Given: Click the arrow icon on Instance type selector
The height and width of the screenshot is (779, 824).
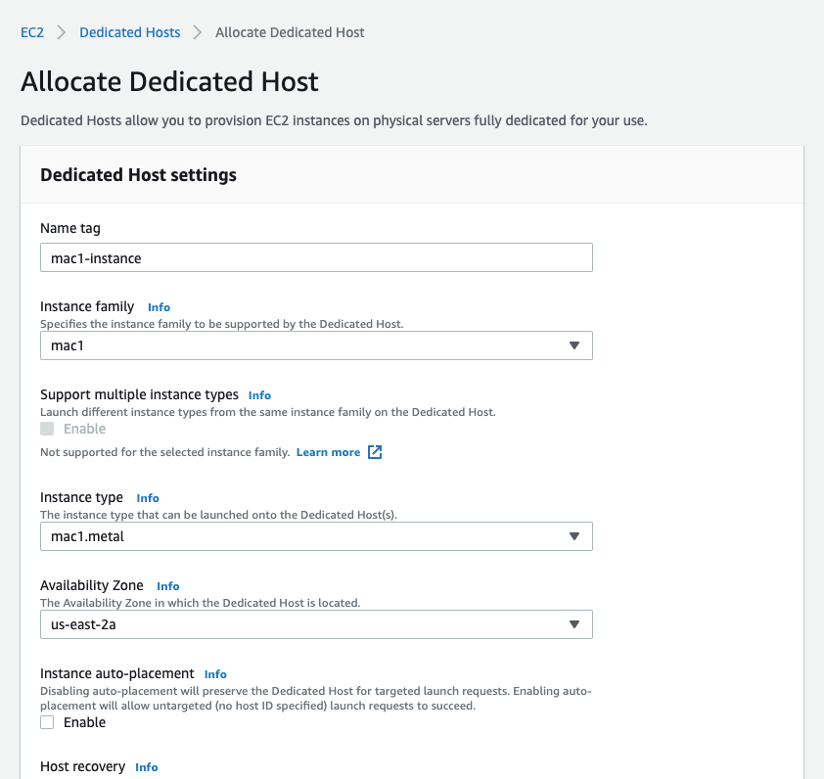Looking at the screenshot, I should click(574, 536).
